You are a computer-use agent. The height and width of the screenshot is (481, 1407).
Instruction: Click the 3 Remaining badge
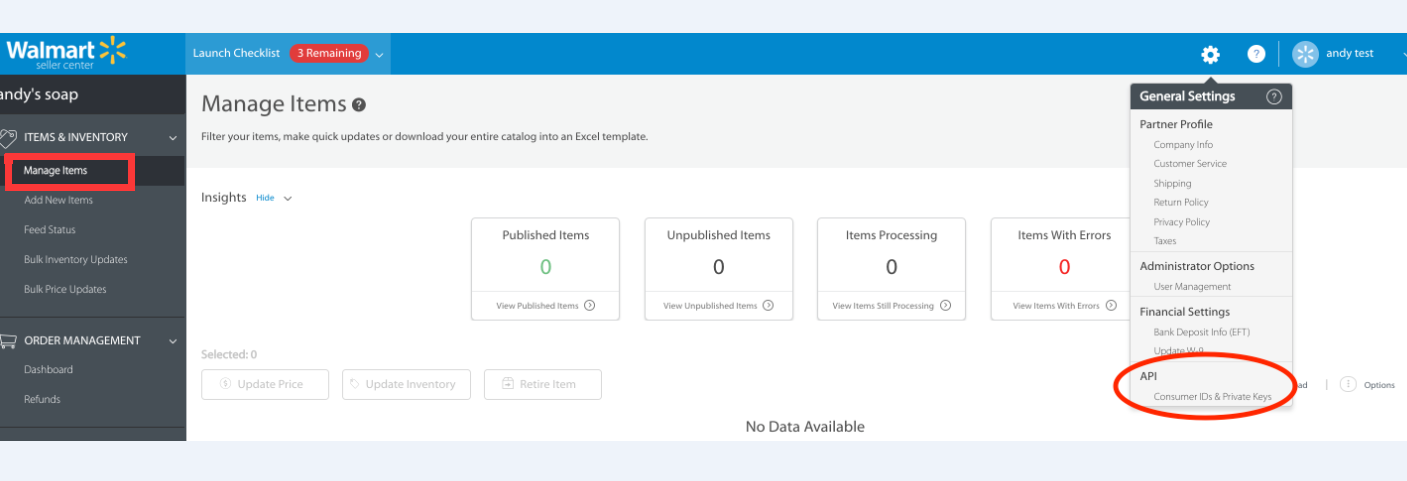[x=329, y=54]
